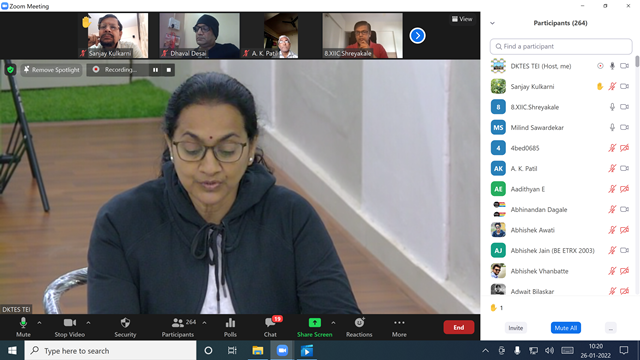Click the meeting encryption shield icon

11,70
